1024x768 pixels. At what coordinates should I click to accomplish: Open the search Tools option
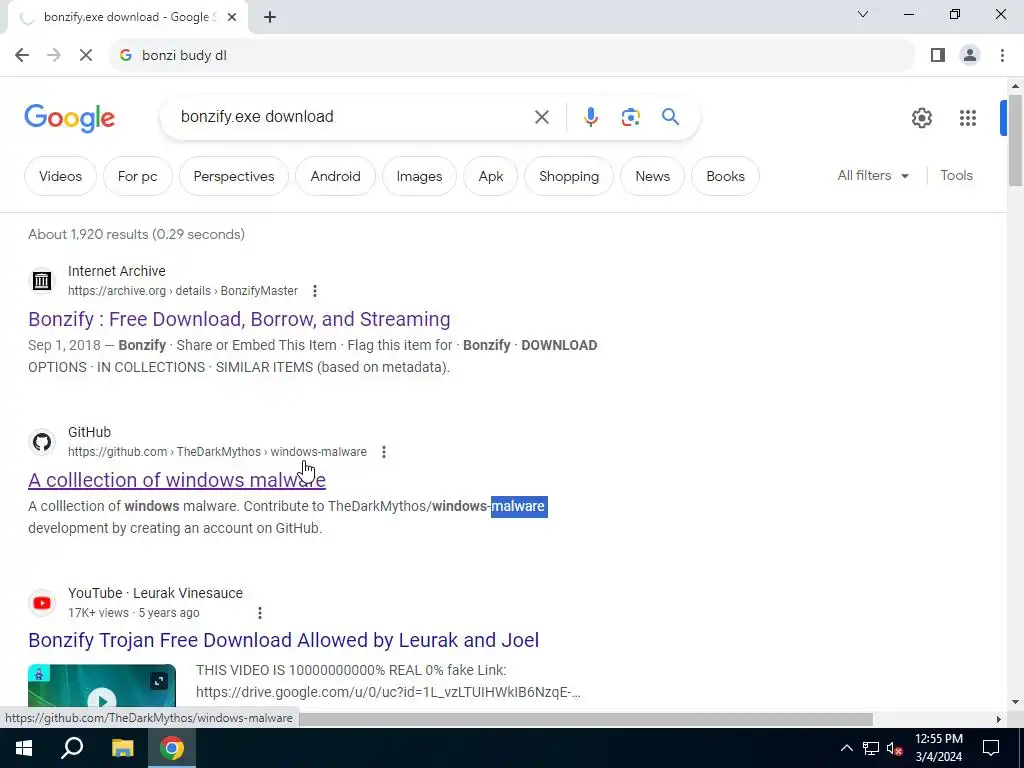(x=956, y=176)
